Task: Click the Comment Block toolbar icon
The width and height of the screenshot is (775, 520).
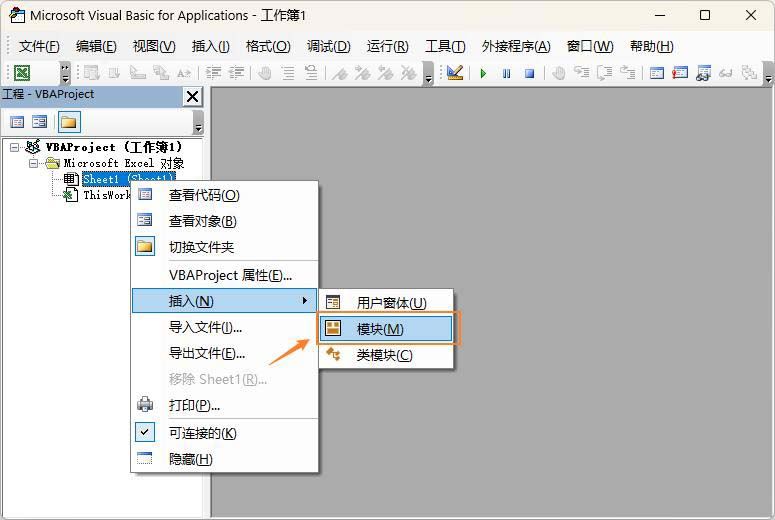Action: tap(288, 73)
